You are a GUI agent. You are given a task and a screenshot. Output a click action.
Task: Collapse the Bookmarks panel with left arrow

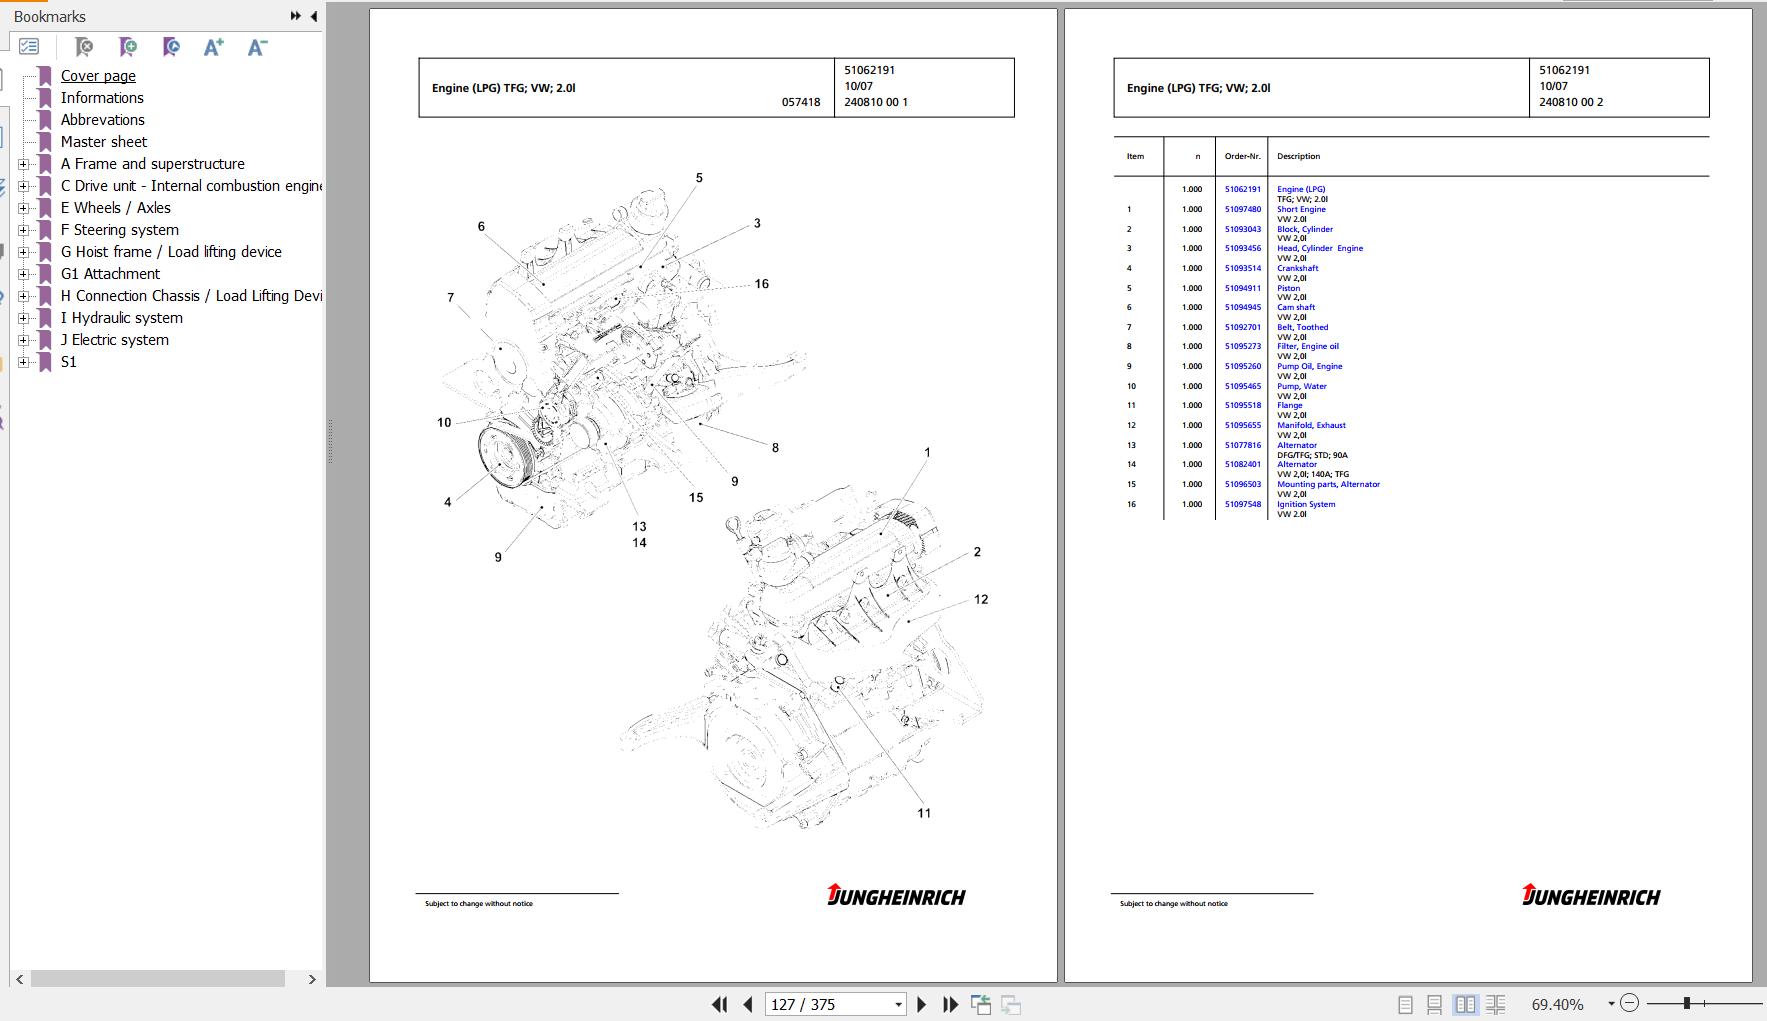click(x=314, y=16)
